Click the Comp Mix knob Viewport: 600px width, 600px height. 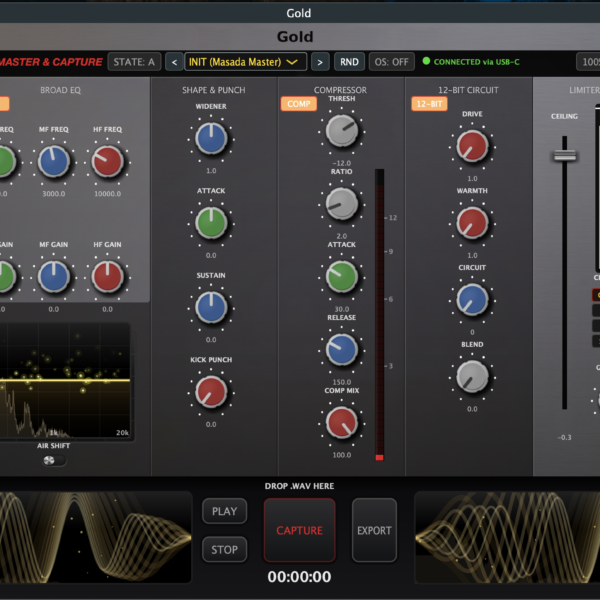341,422
